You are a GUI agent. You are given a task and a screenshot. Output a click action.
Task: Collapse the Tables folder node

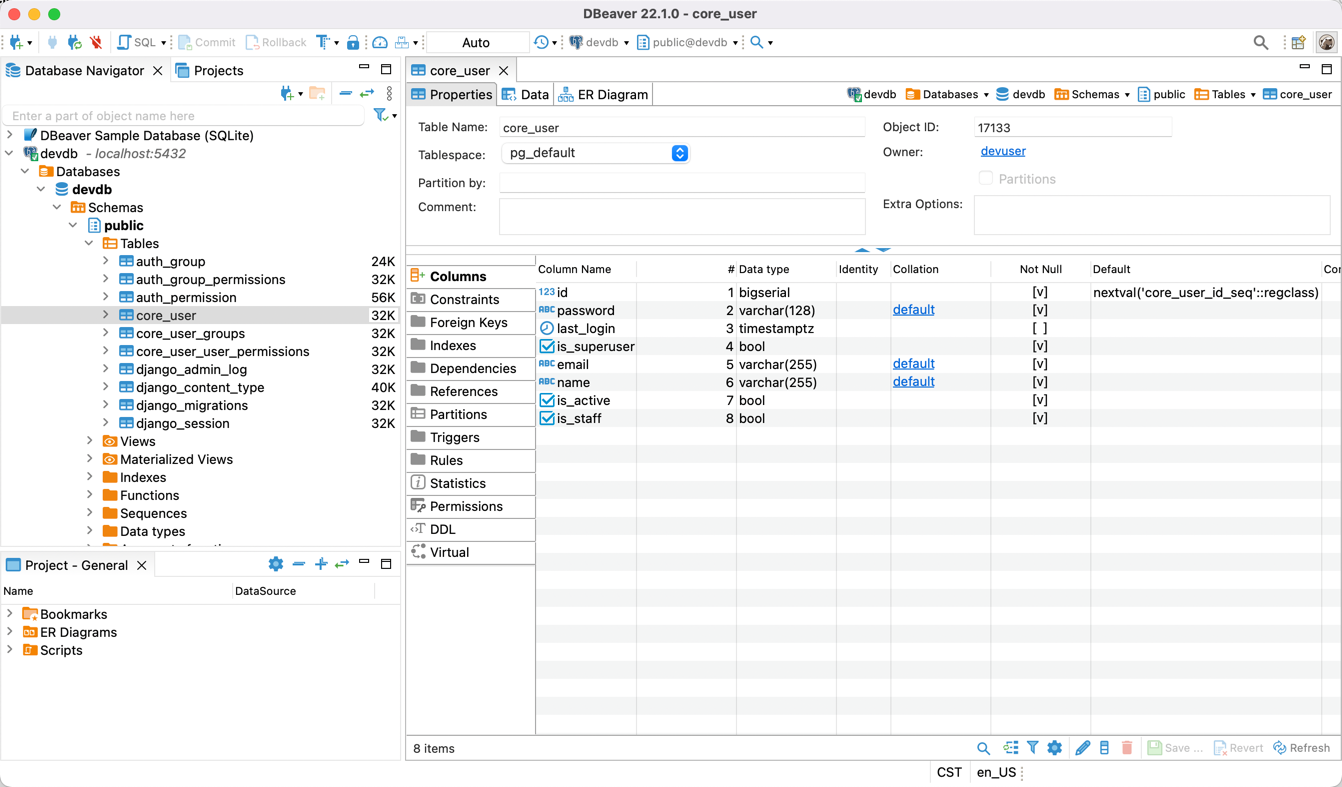(90, 243)
